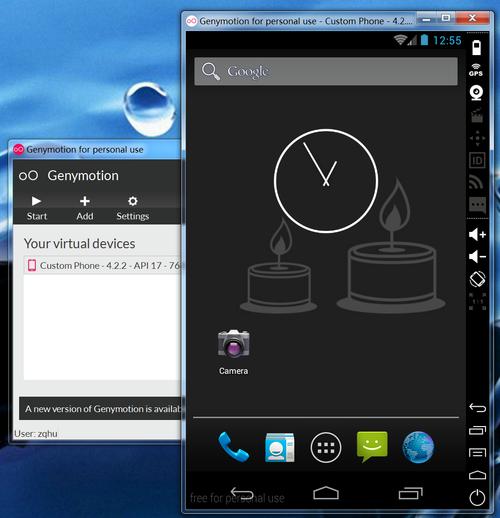
Task: Click the sidebar Recent apps button
Action: (477, 430)
